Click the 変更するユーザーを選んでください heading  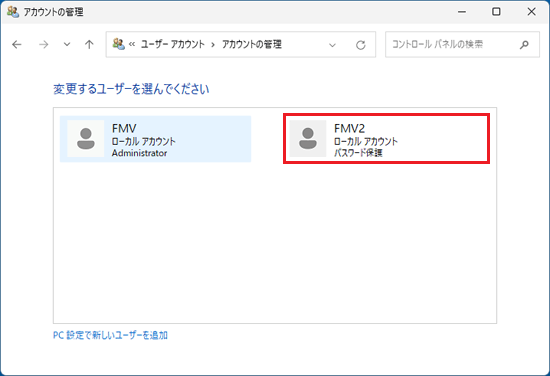point(131,89)
